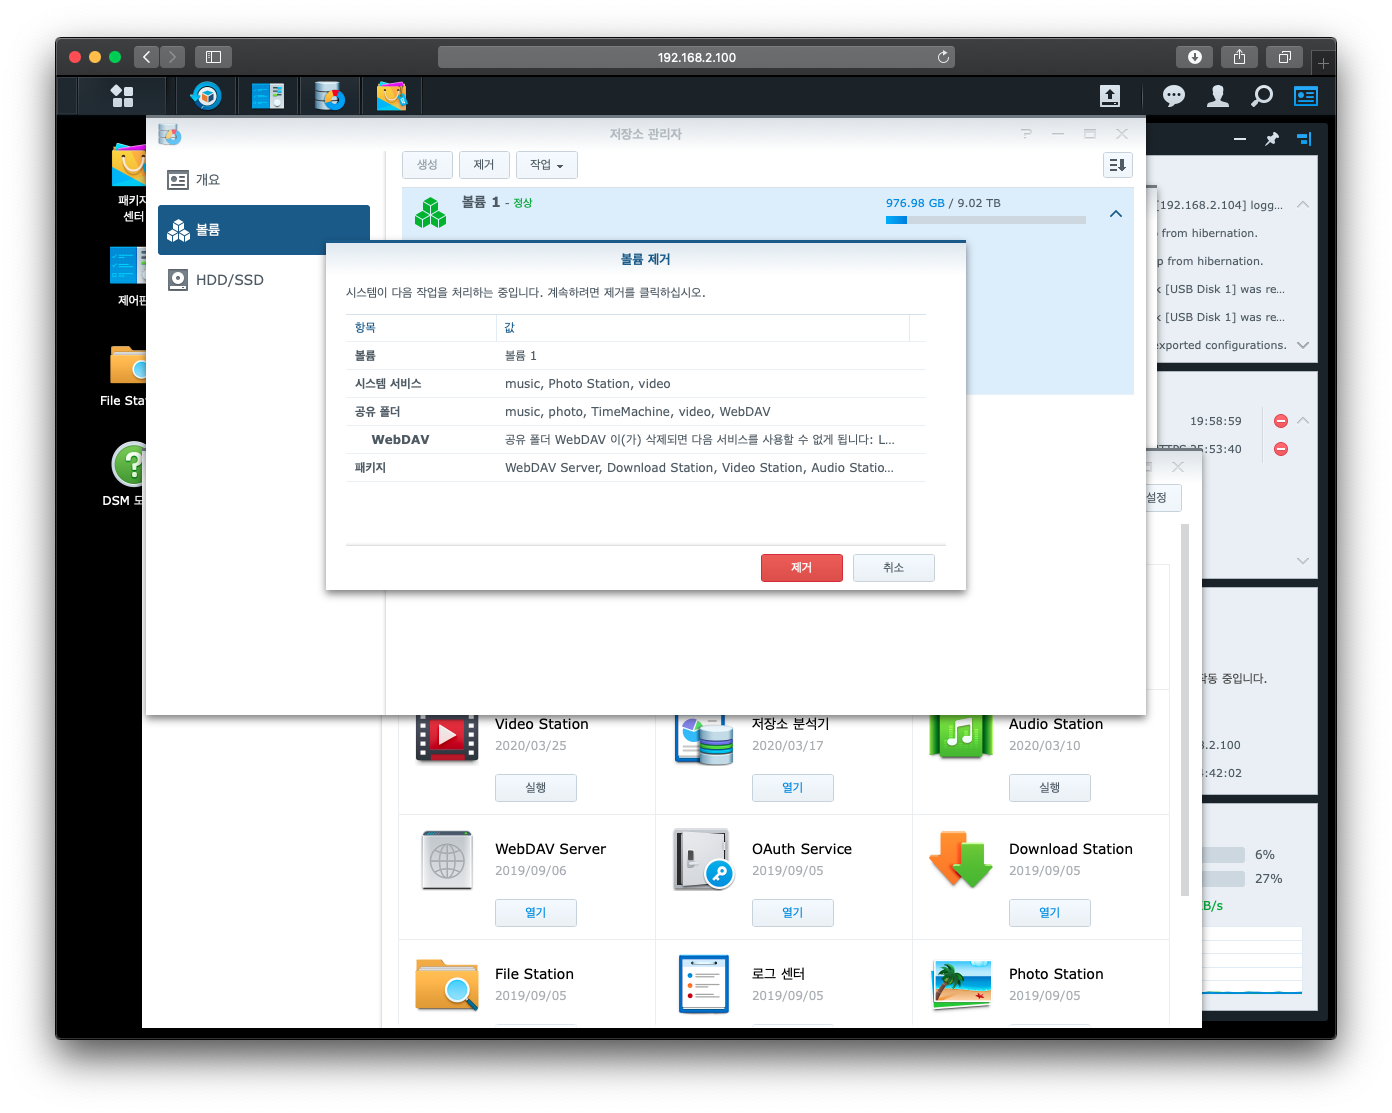Pin the widget panel

[1272, 139]
